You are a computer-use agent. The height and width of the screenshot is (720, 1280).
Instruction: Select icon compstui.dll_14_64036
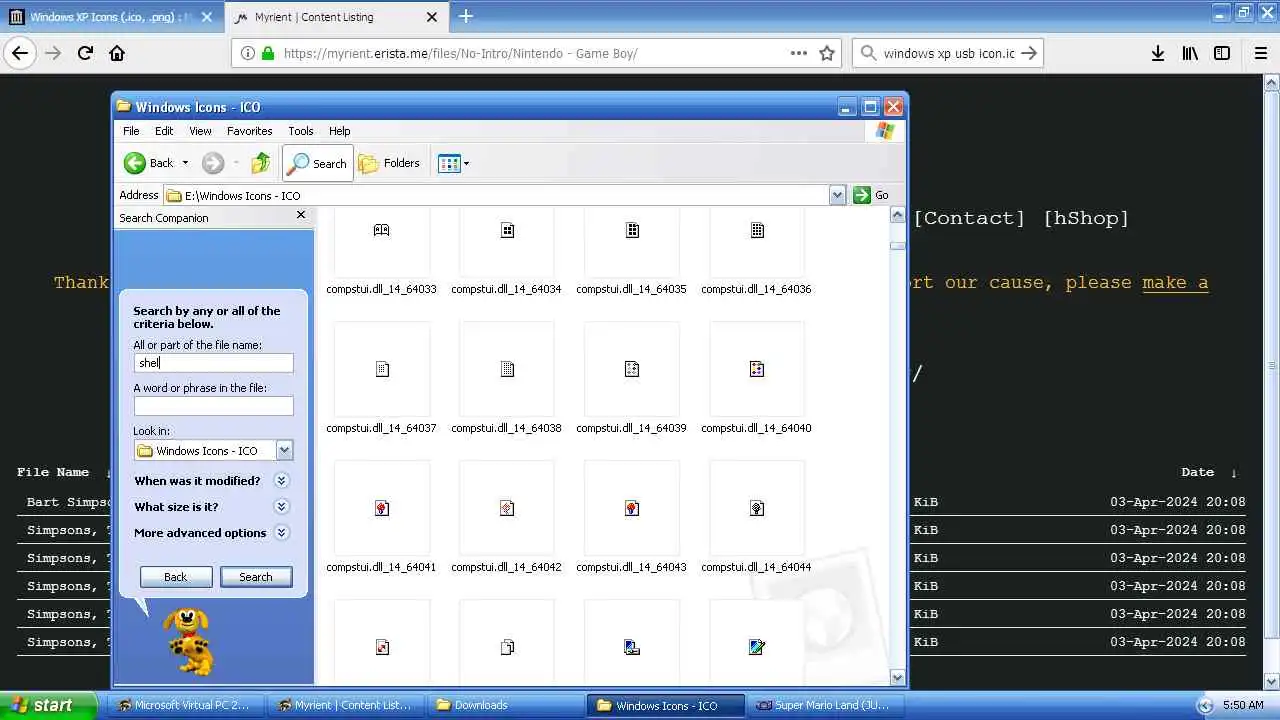[x=756, y=250]
